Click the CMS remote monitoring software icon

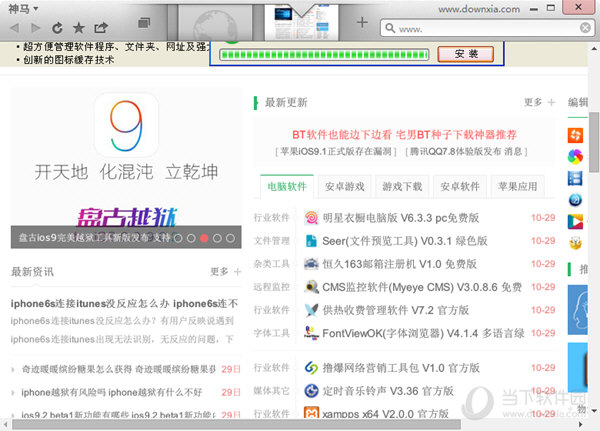[311, 287]
